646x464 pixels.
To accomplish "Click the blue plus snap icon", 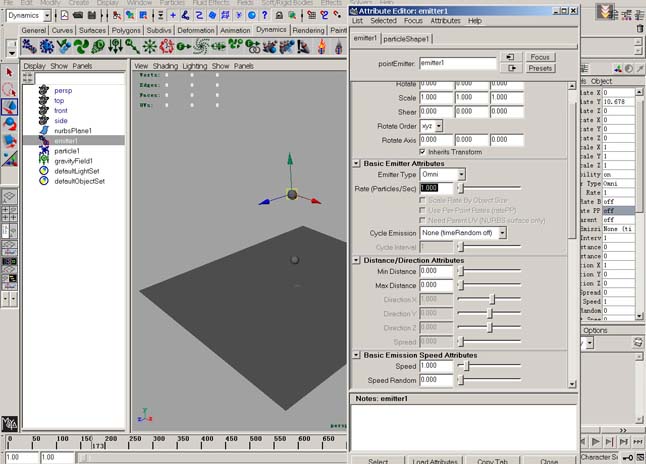I will [173, 16].
